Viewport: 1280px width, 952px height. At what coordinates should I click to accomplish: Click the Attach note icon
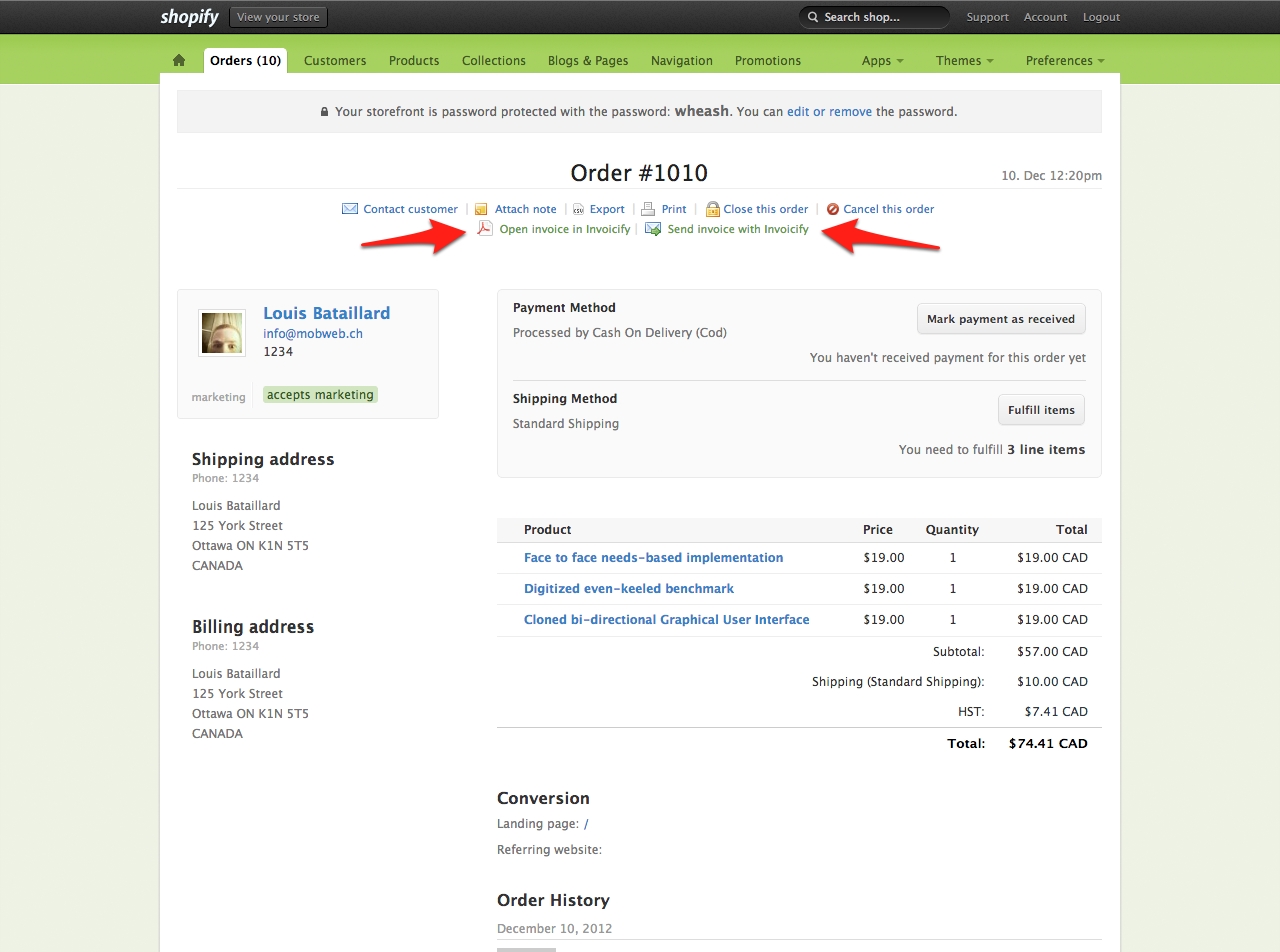(x=481, y=208)
